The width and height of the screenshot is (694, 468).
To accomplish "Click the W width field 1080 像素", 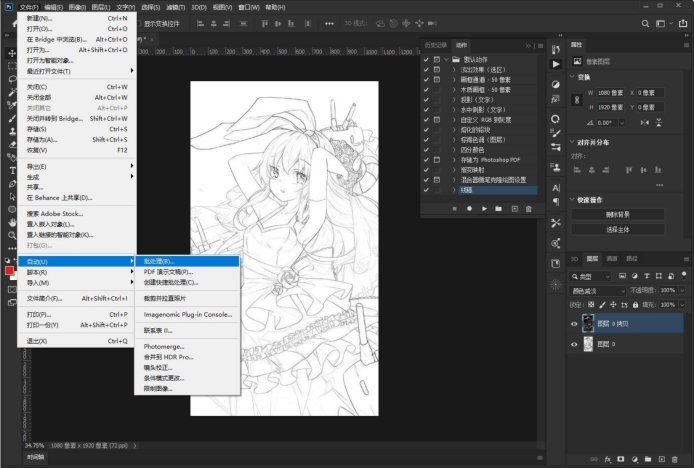I will 612,93.
